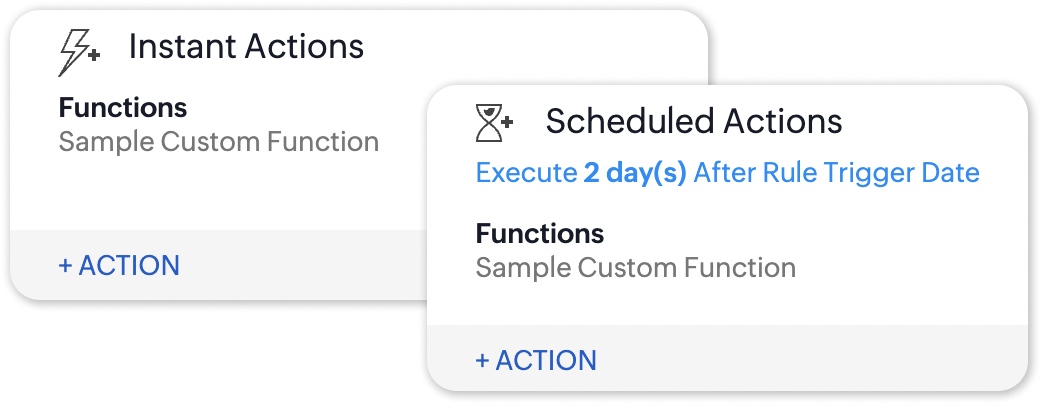
Task: Select Sample Custom Function in Instant Actions
Action: point(219,141)
